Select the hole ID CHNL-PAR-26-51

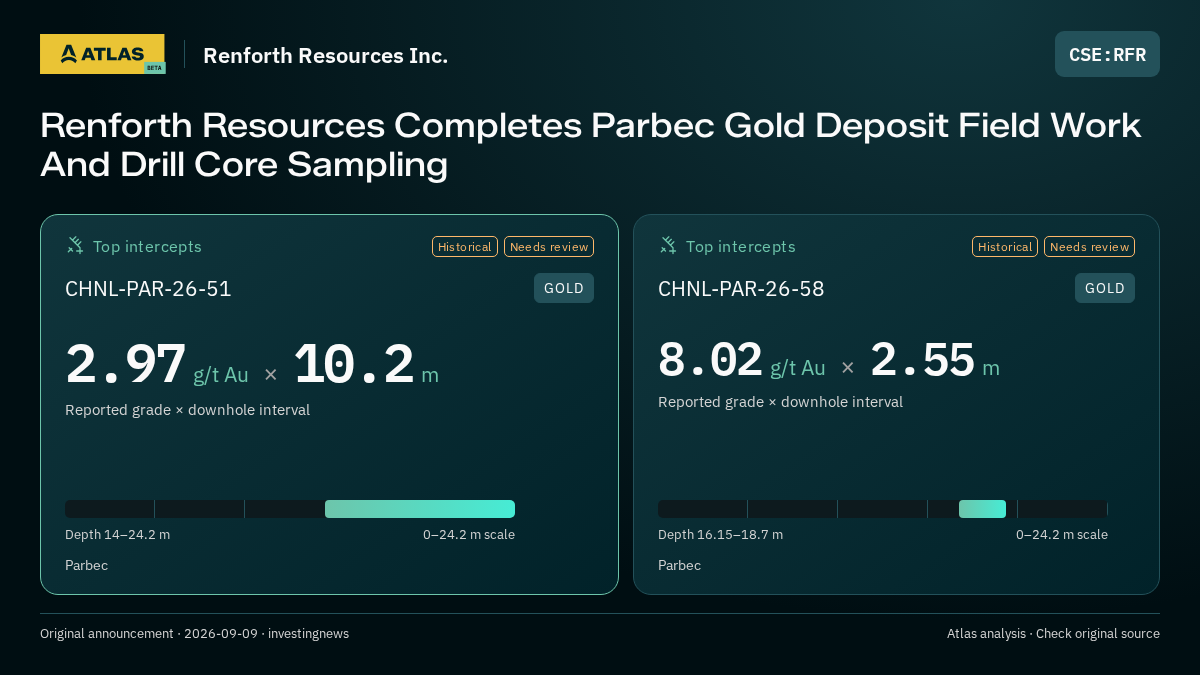[148, 289]
